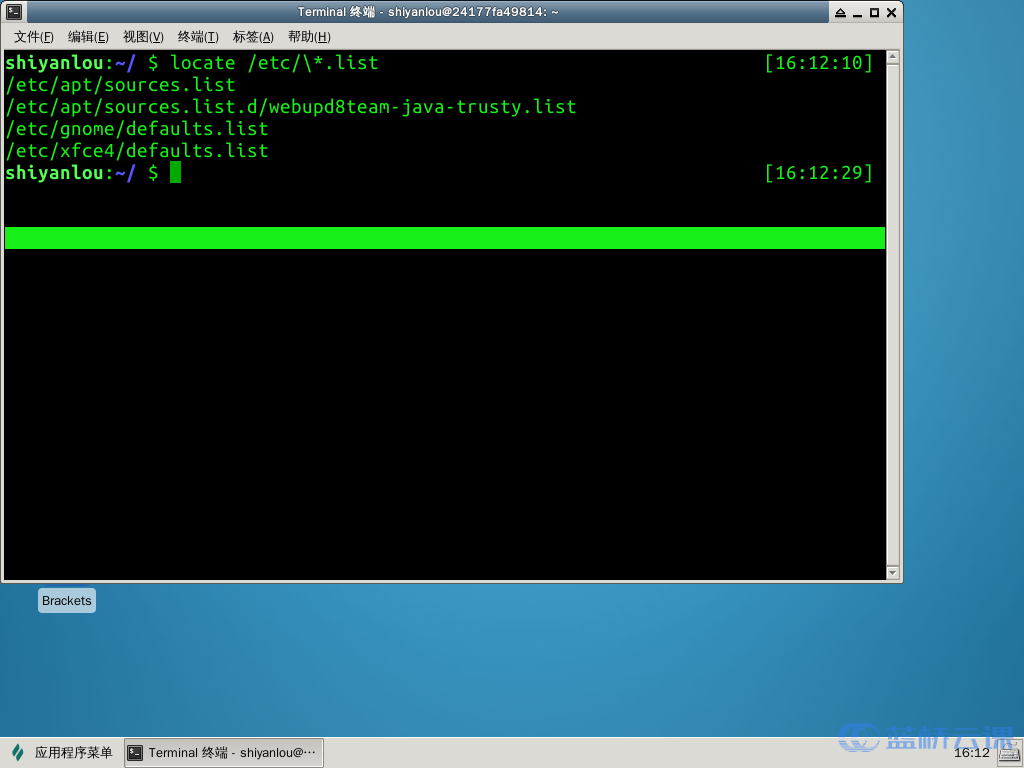Image resolution: width=1024 pixels, height=768 pixels.
Task: Click the keyboard icon in system tray
Action: pos(1010,754)
